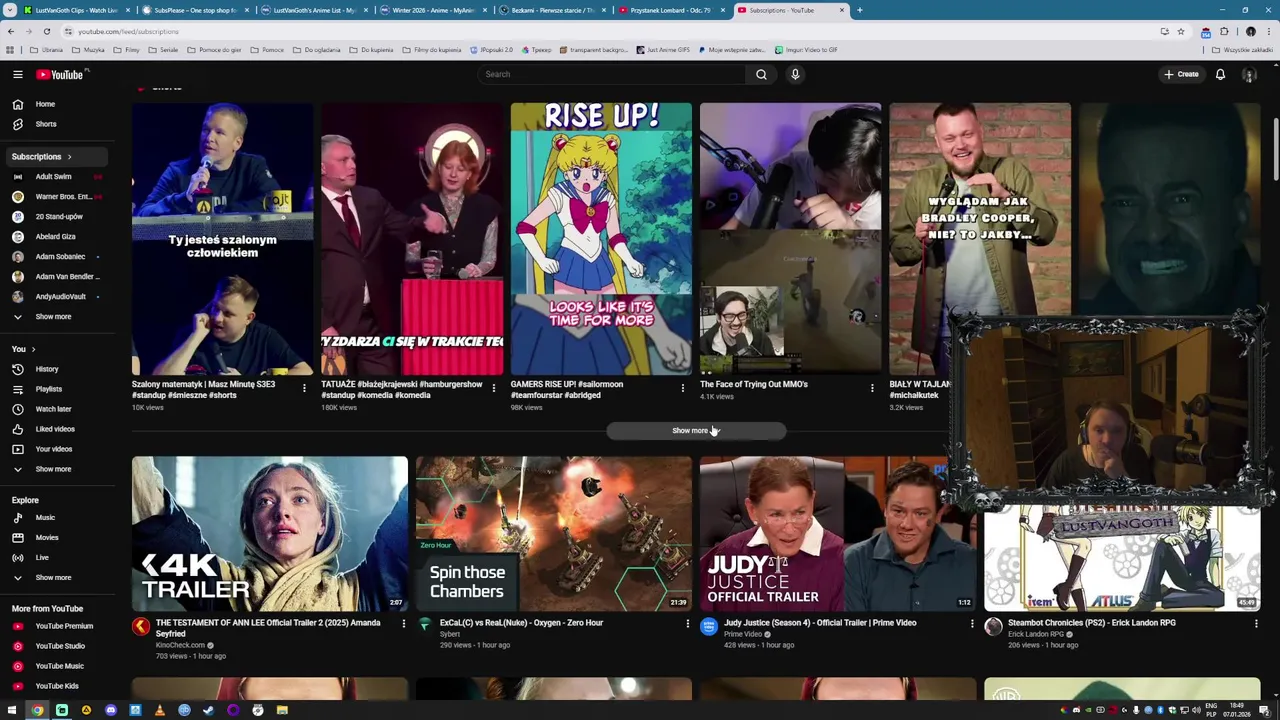Bookmark this page with star icon
This screenshot has height=720, width=1280.
tap(1181, 31)
